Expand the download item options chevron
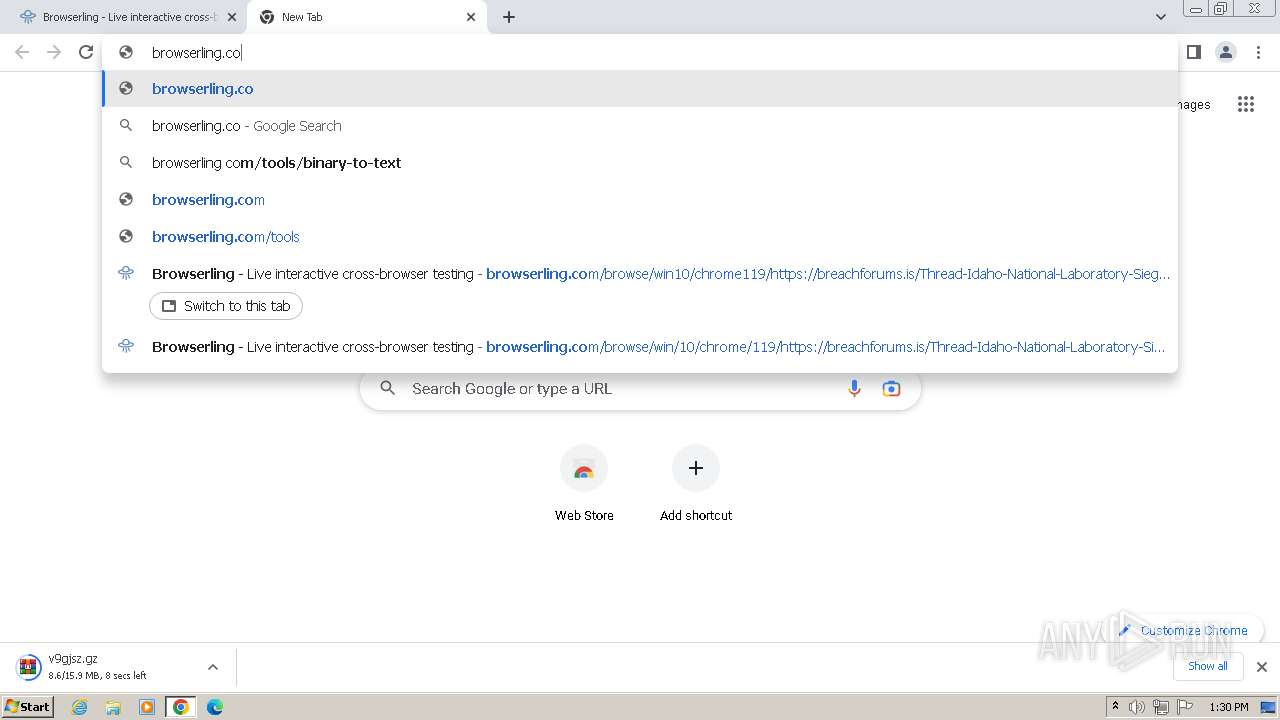This screenshot has height=720, width=1280. pyautogui.click(x=212, y=667)
